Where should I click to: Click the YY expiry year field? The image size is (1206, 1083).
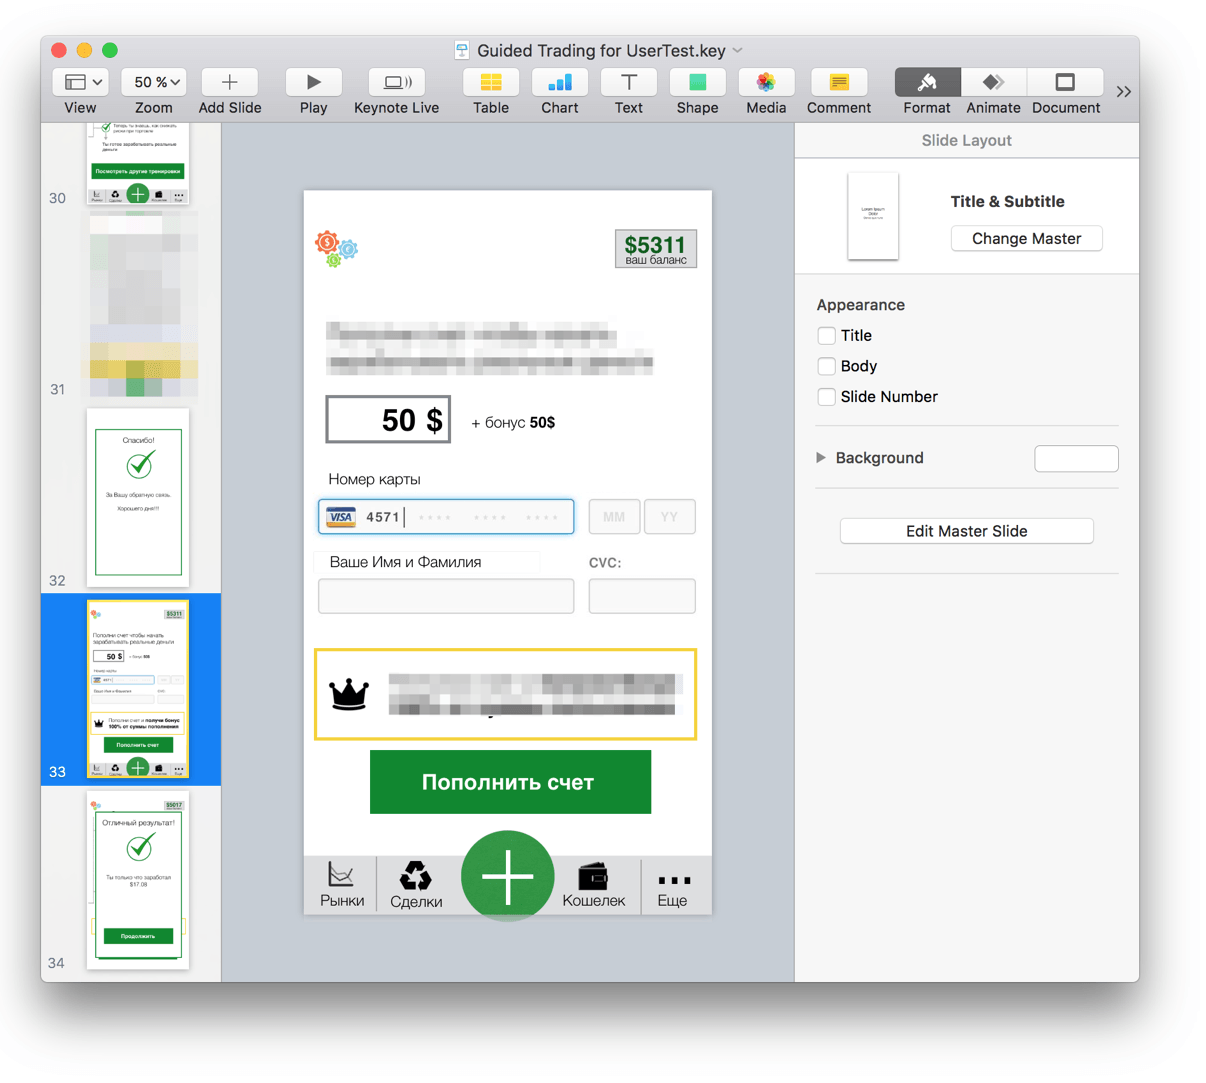pyautogui.click(x=669, y=517)
